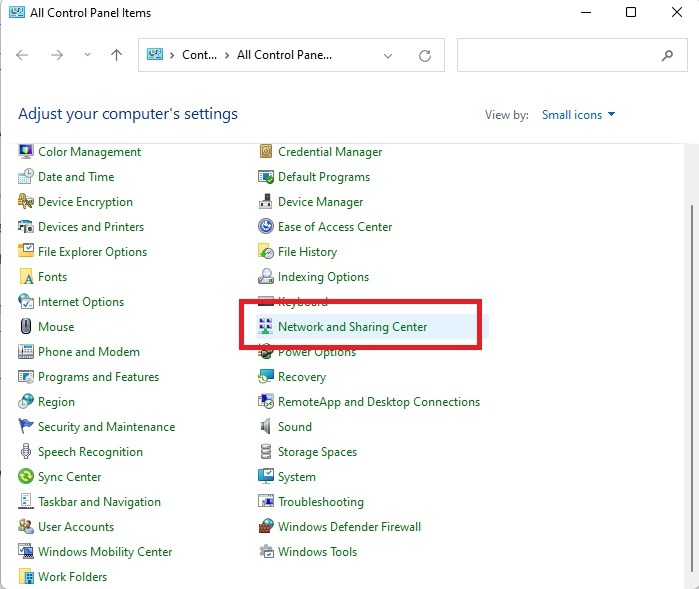Expand the address bar history chevron
The image size is (699, 589).
tap(388, 55)
